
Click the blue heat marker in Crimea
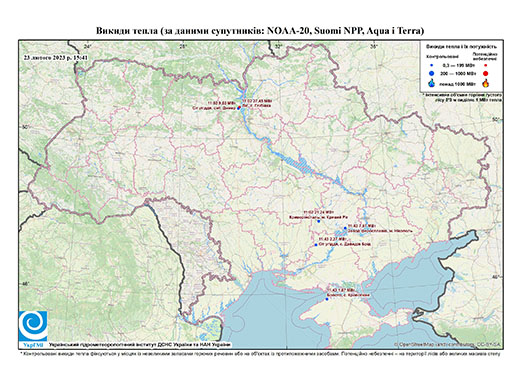[x=327, y=299]
